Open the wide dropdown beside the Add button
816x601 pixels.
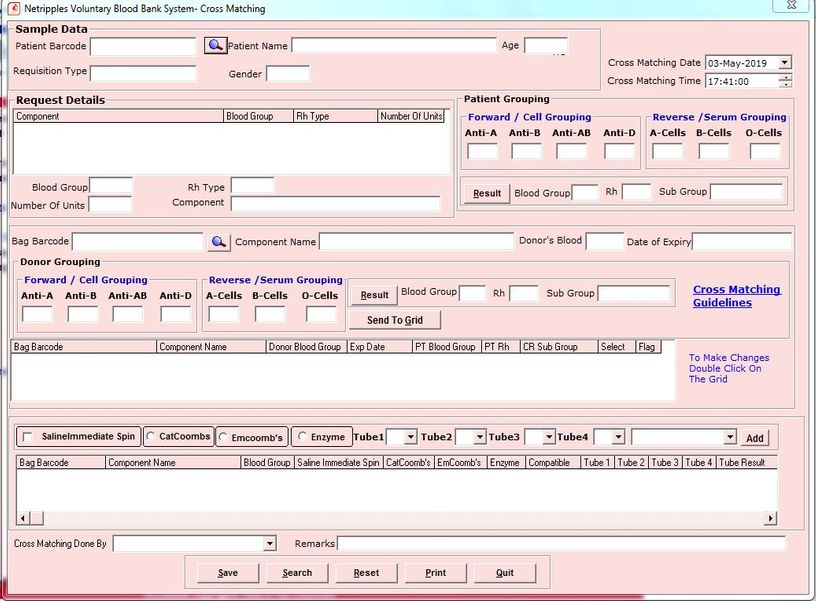(730, 437)
